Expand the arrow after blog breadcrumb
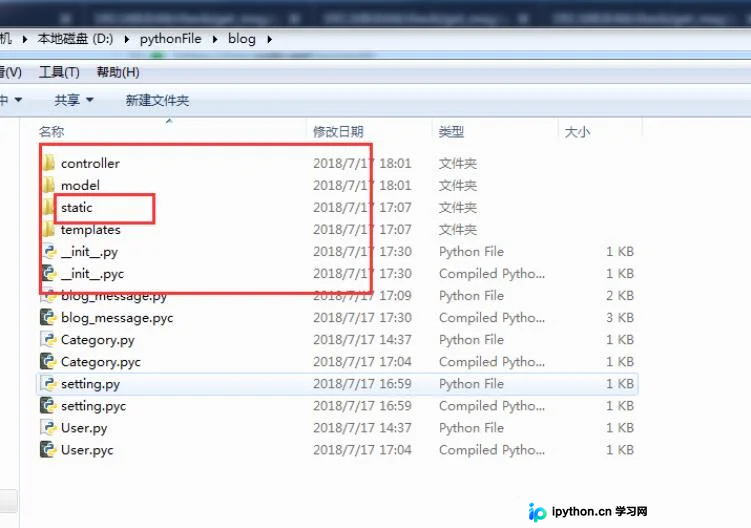The width and height of the screenshot is (751, 528). 270,39
